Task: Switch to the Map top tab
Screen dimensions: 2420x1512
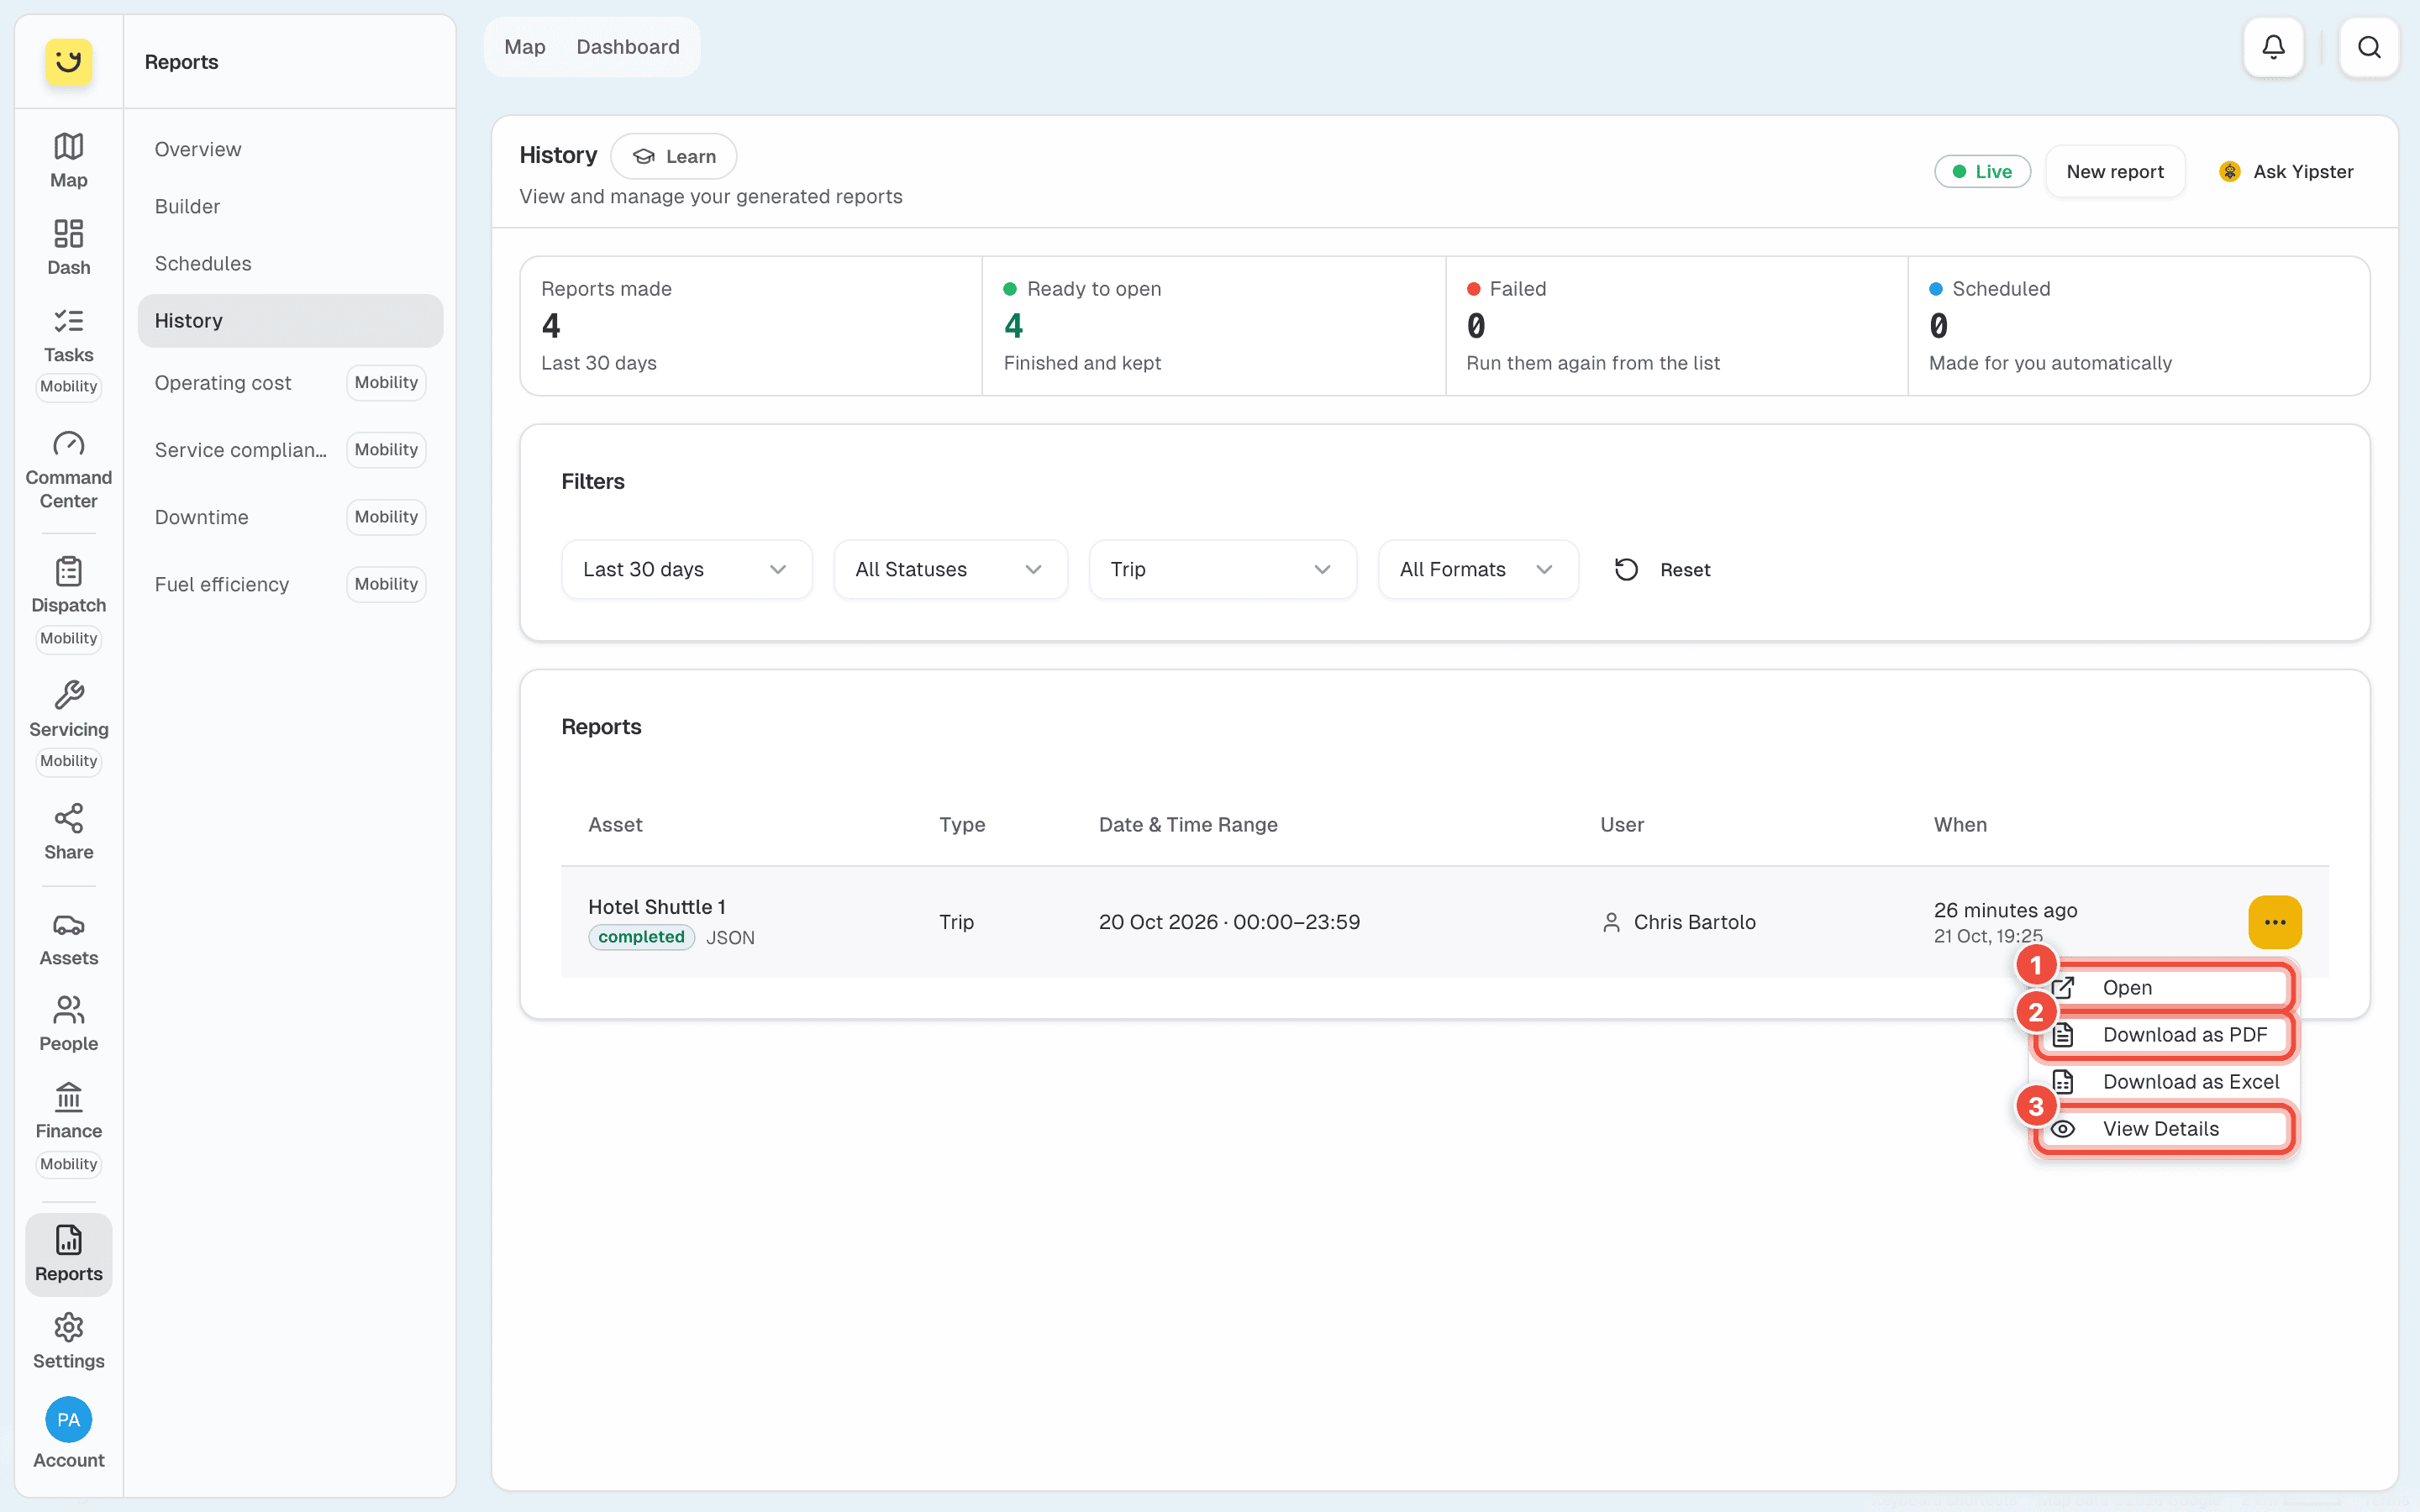Action: point(524,47)
